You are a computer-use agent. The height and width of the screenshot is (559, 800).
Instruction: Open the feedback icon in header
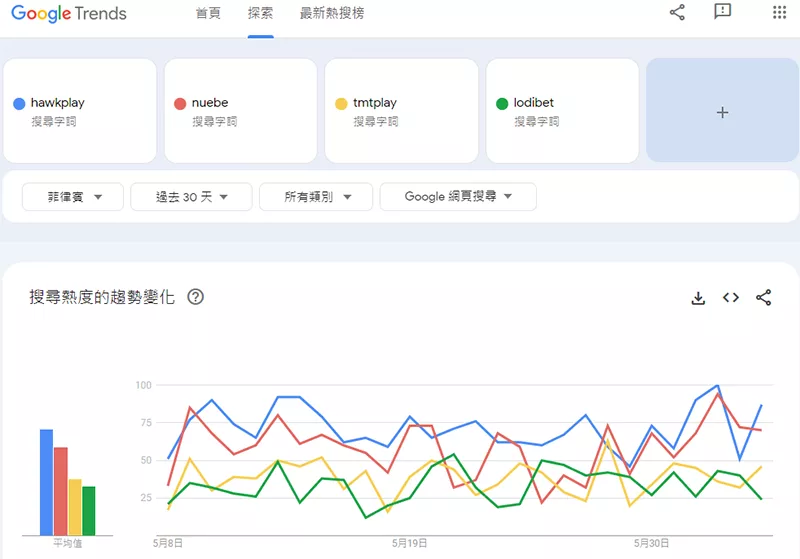[x=722, y=11]
